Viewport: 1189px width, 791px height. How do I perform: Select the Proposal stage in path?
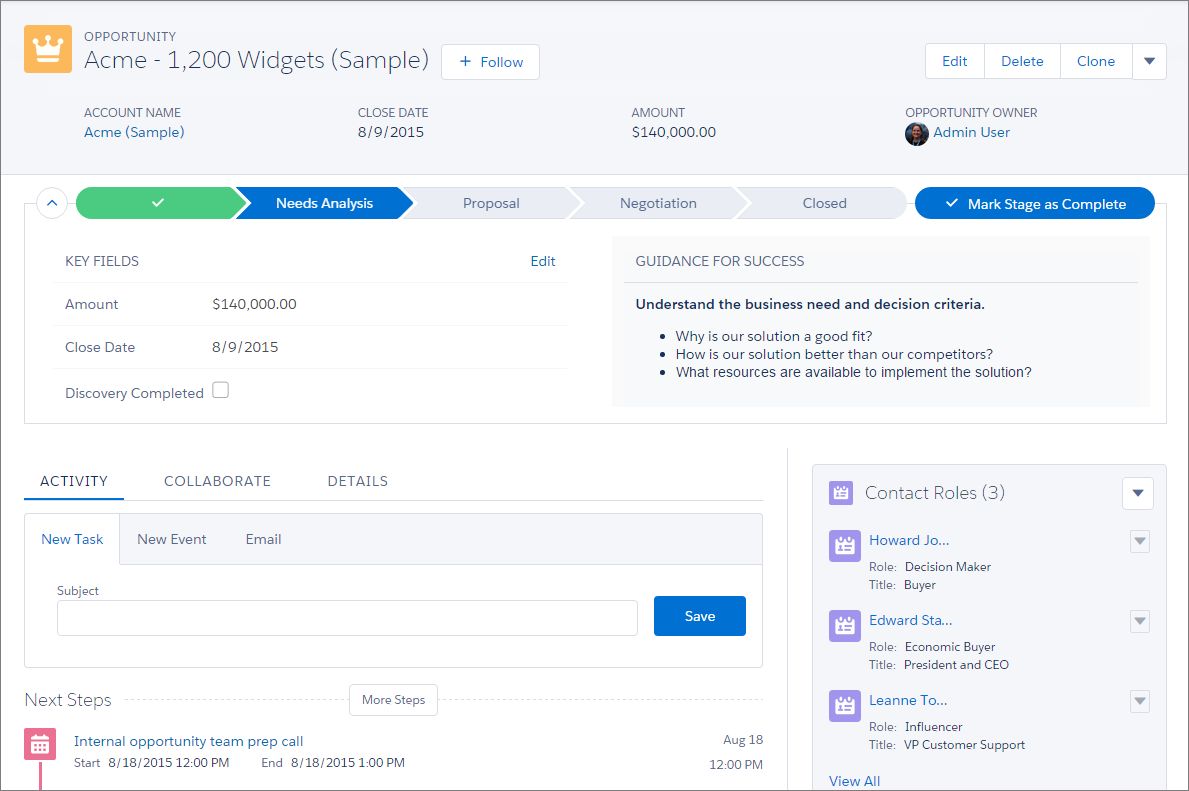click(x=491, y=203)
